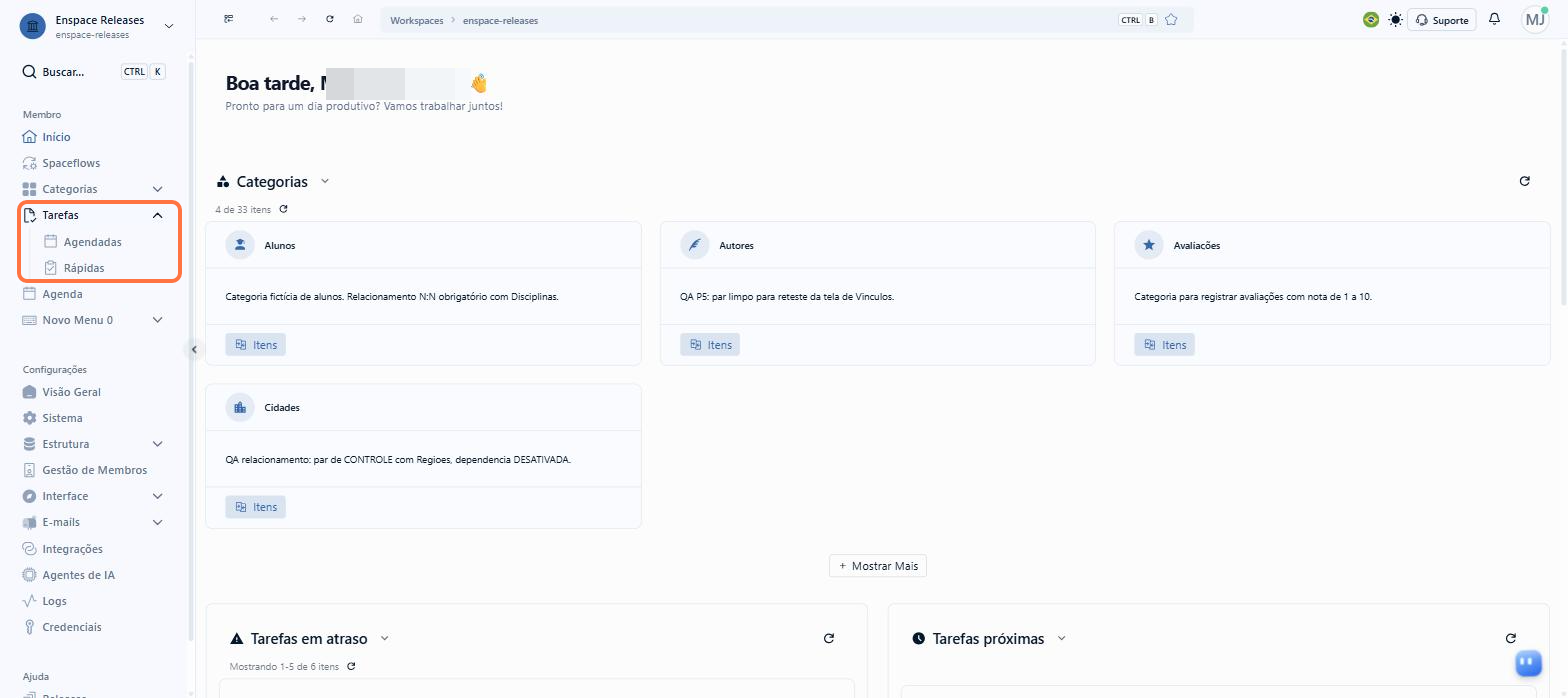
Task: Open Logs page
Action: [x=54, y=601]
